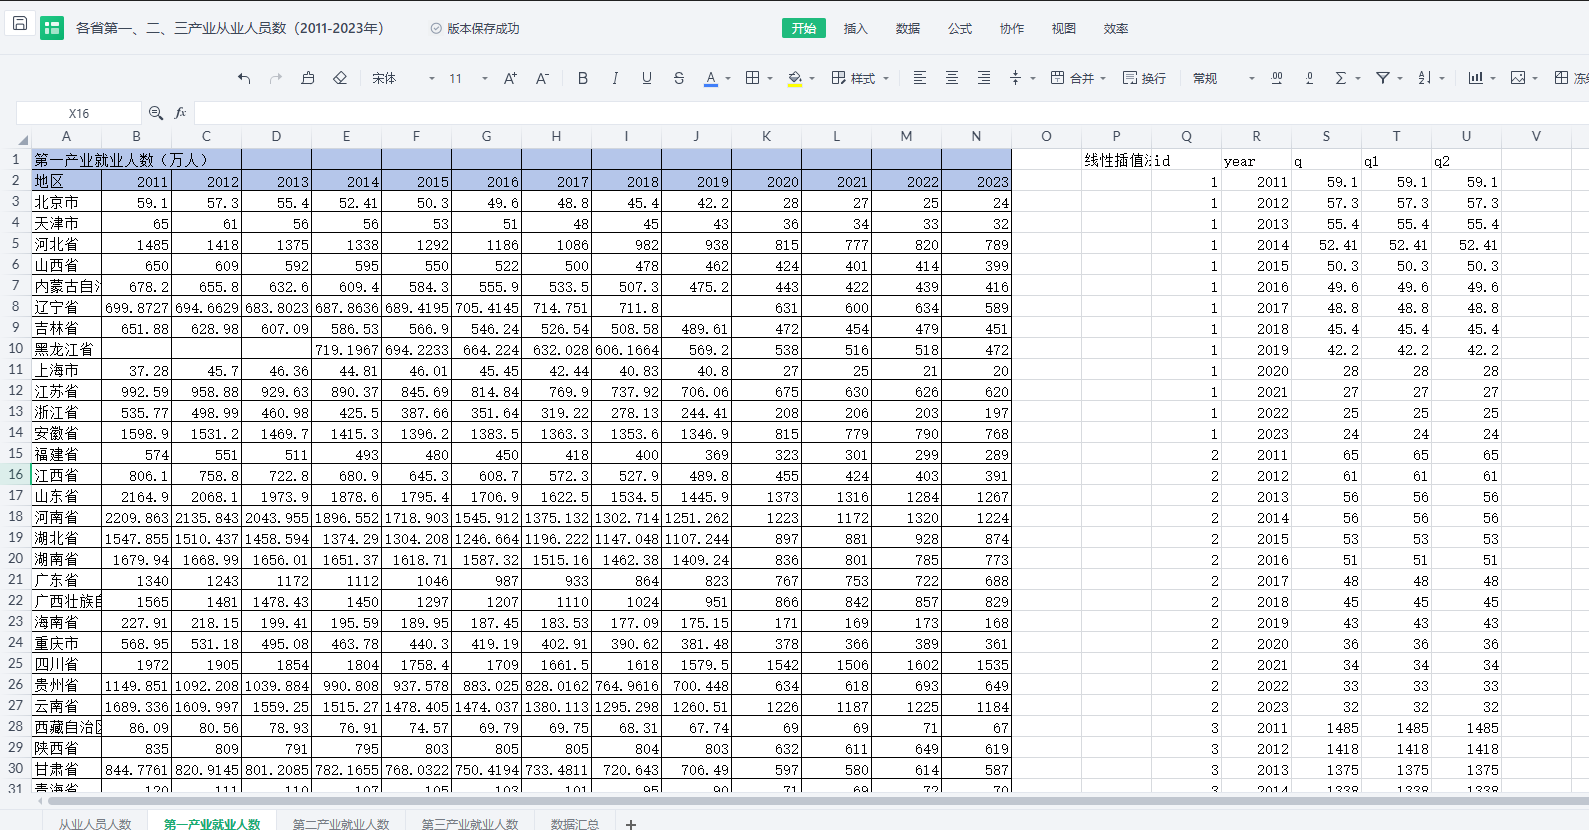Open the 插入 tab

pyautogui.click(x=856, y=28)
